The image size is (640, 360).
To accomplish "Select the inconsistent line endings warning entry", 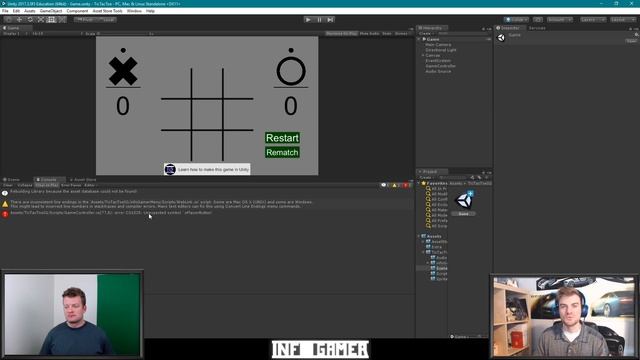I will [x=207, y=204].
